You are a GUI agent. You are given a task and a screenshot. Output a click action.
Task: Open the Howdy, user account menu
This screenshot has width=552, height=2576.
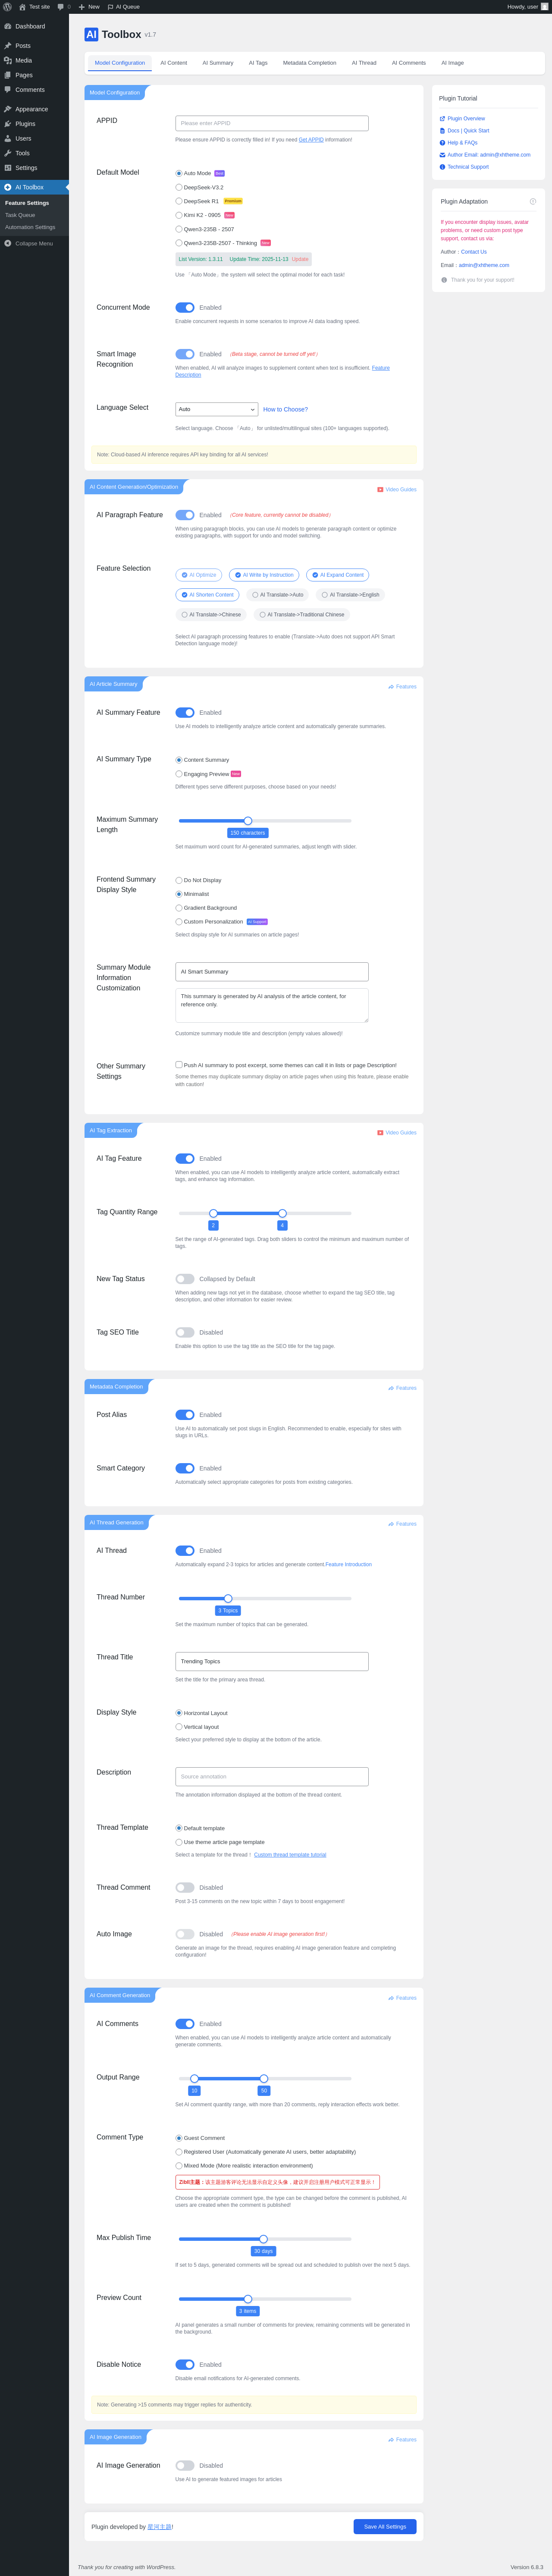526,7
